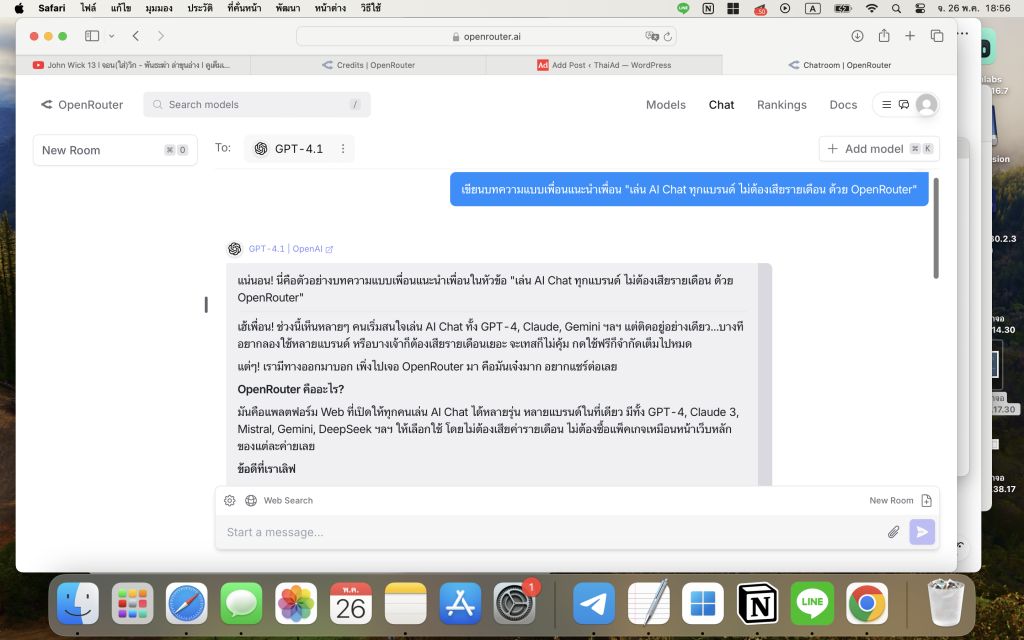Open the Trash in the Dock
This screenshot has width=1024, height=640.
click(946, 603)
